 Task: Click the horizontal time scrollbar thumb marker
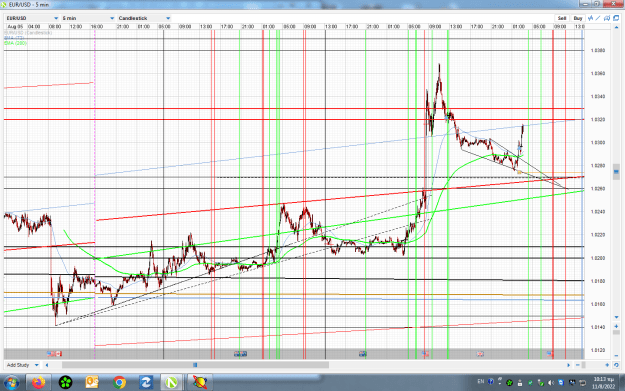[195, 365]
